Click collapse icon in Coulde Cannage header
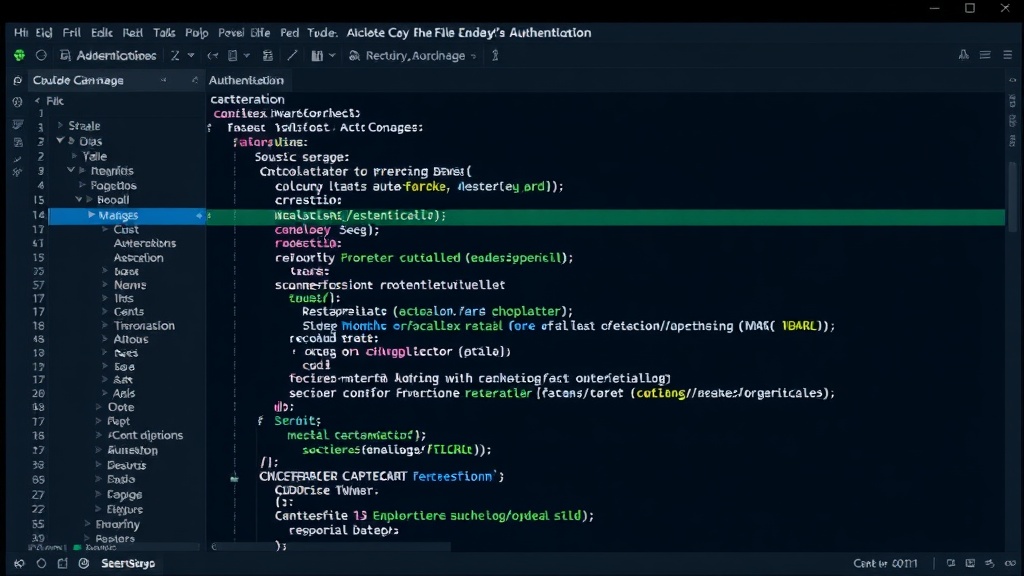This screenshot has height=576, width=1024. 163,80
